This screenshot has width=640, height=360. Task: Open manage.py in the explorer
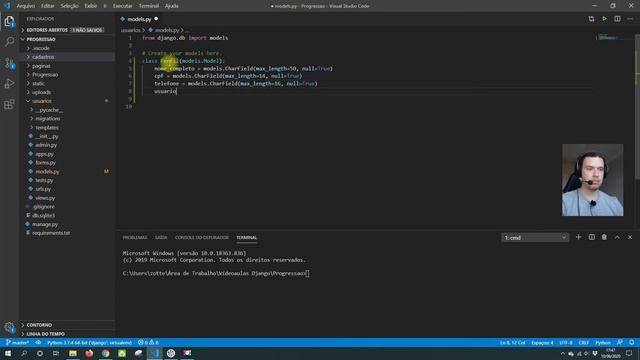pos(45,224)
